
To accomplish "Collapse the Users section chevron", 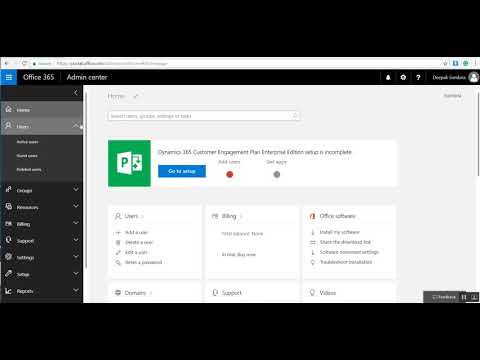I will (x=76, y=125).
